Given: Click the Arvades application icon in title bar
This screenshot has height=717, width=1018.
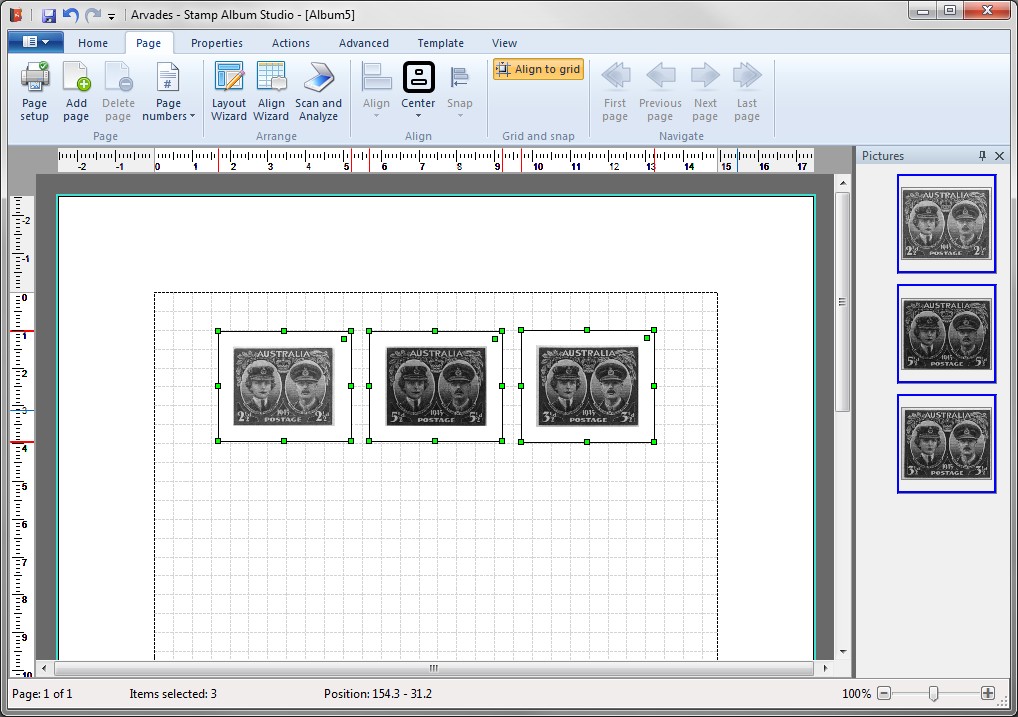Looking at the screenshot, I should pos(16,14).
